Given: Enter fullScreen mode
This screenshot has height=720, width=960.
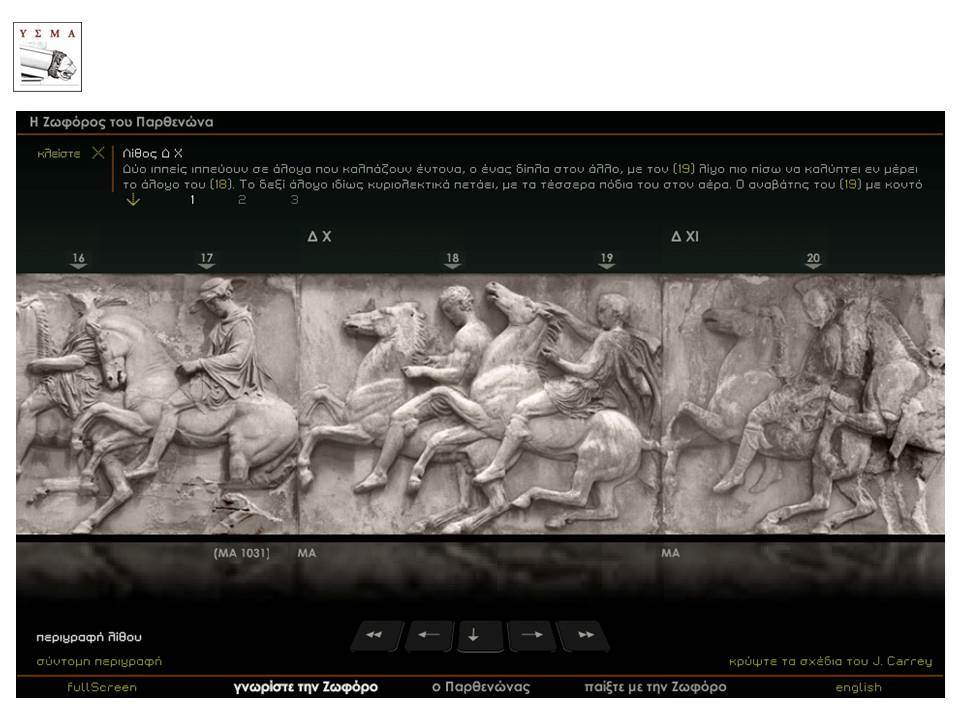Looking at the screenshot, I should [x=102, y=687].
